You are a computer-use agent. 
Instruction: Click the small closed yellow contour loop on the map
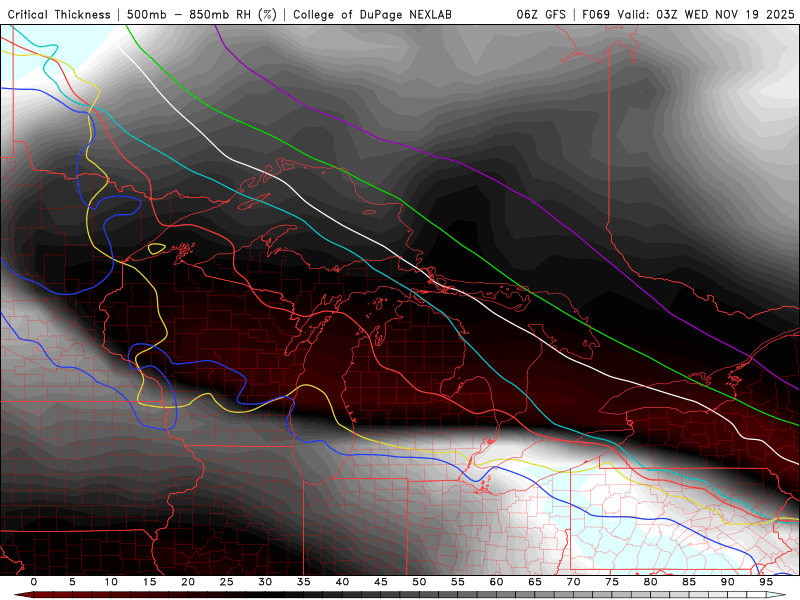(156, 248)
